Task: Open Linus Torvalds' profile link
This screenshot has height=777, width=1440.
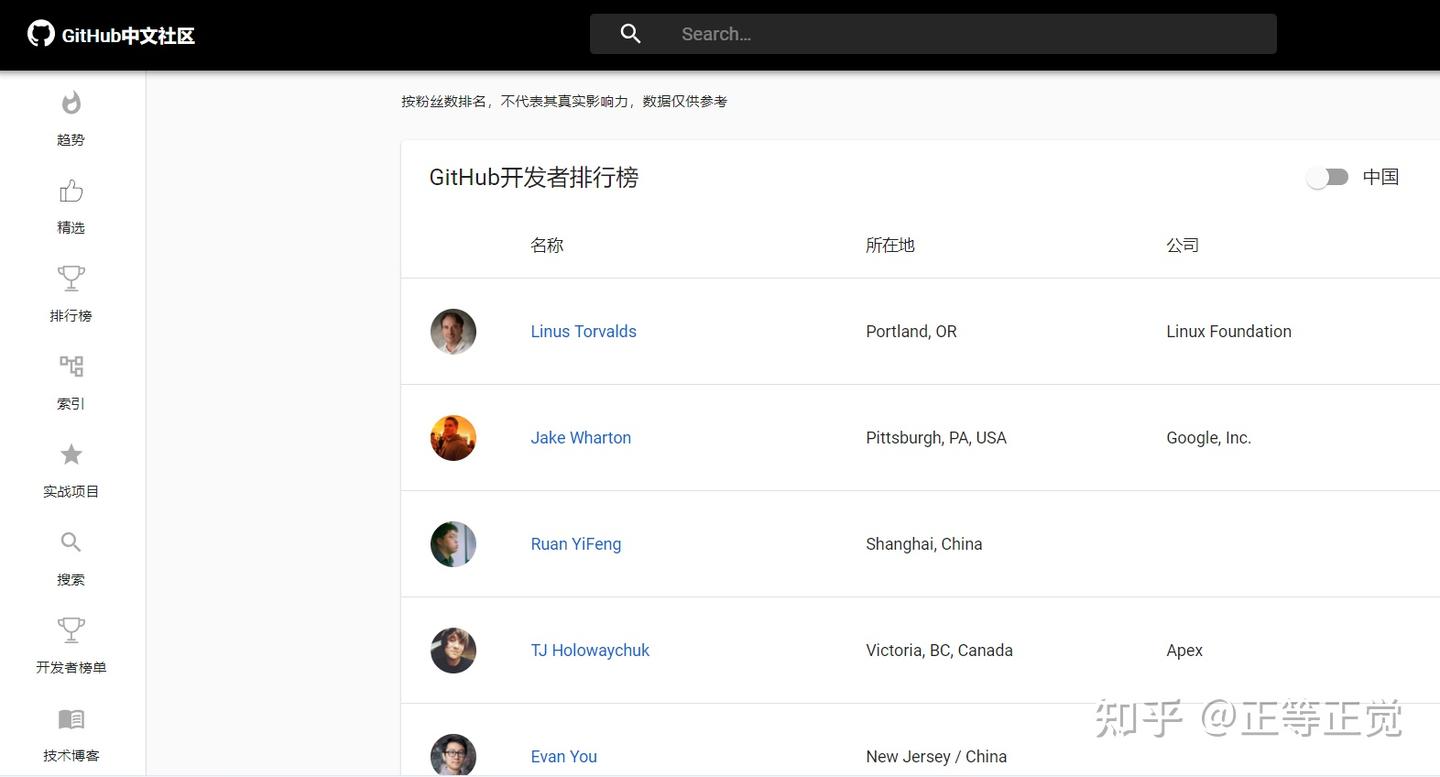Action: (x=583, y=331)
